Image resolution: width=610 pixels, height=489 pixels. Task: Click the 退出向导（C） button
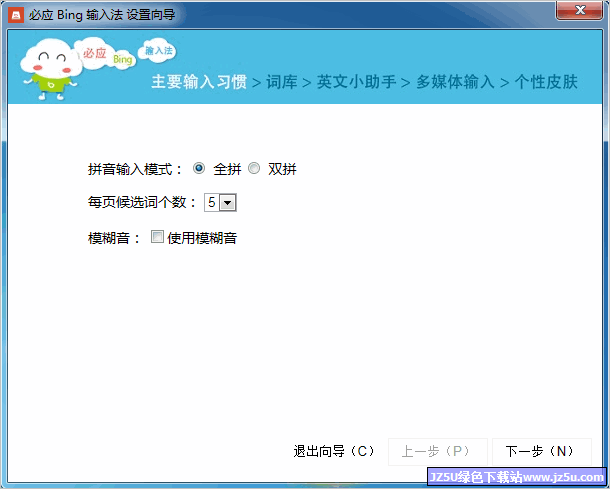pyautogui.click(x=333, y=451)
